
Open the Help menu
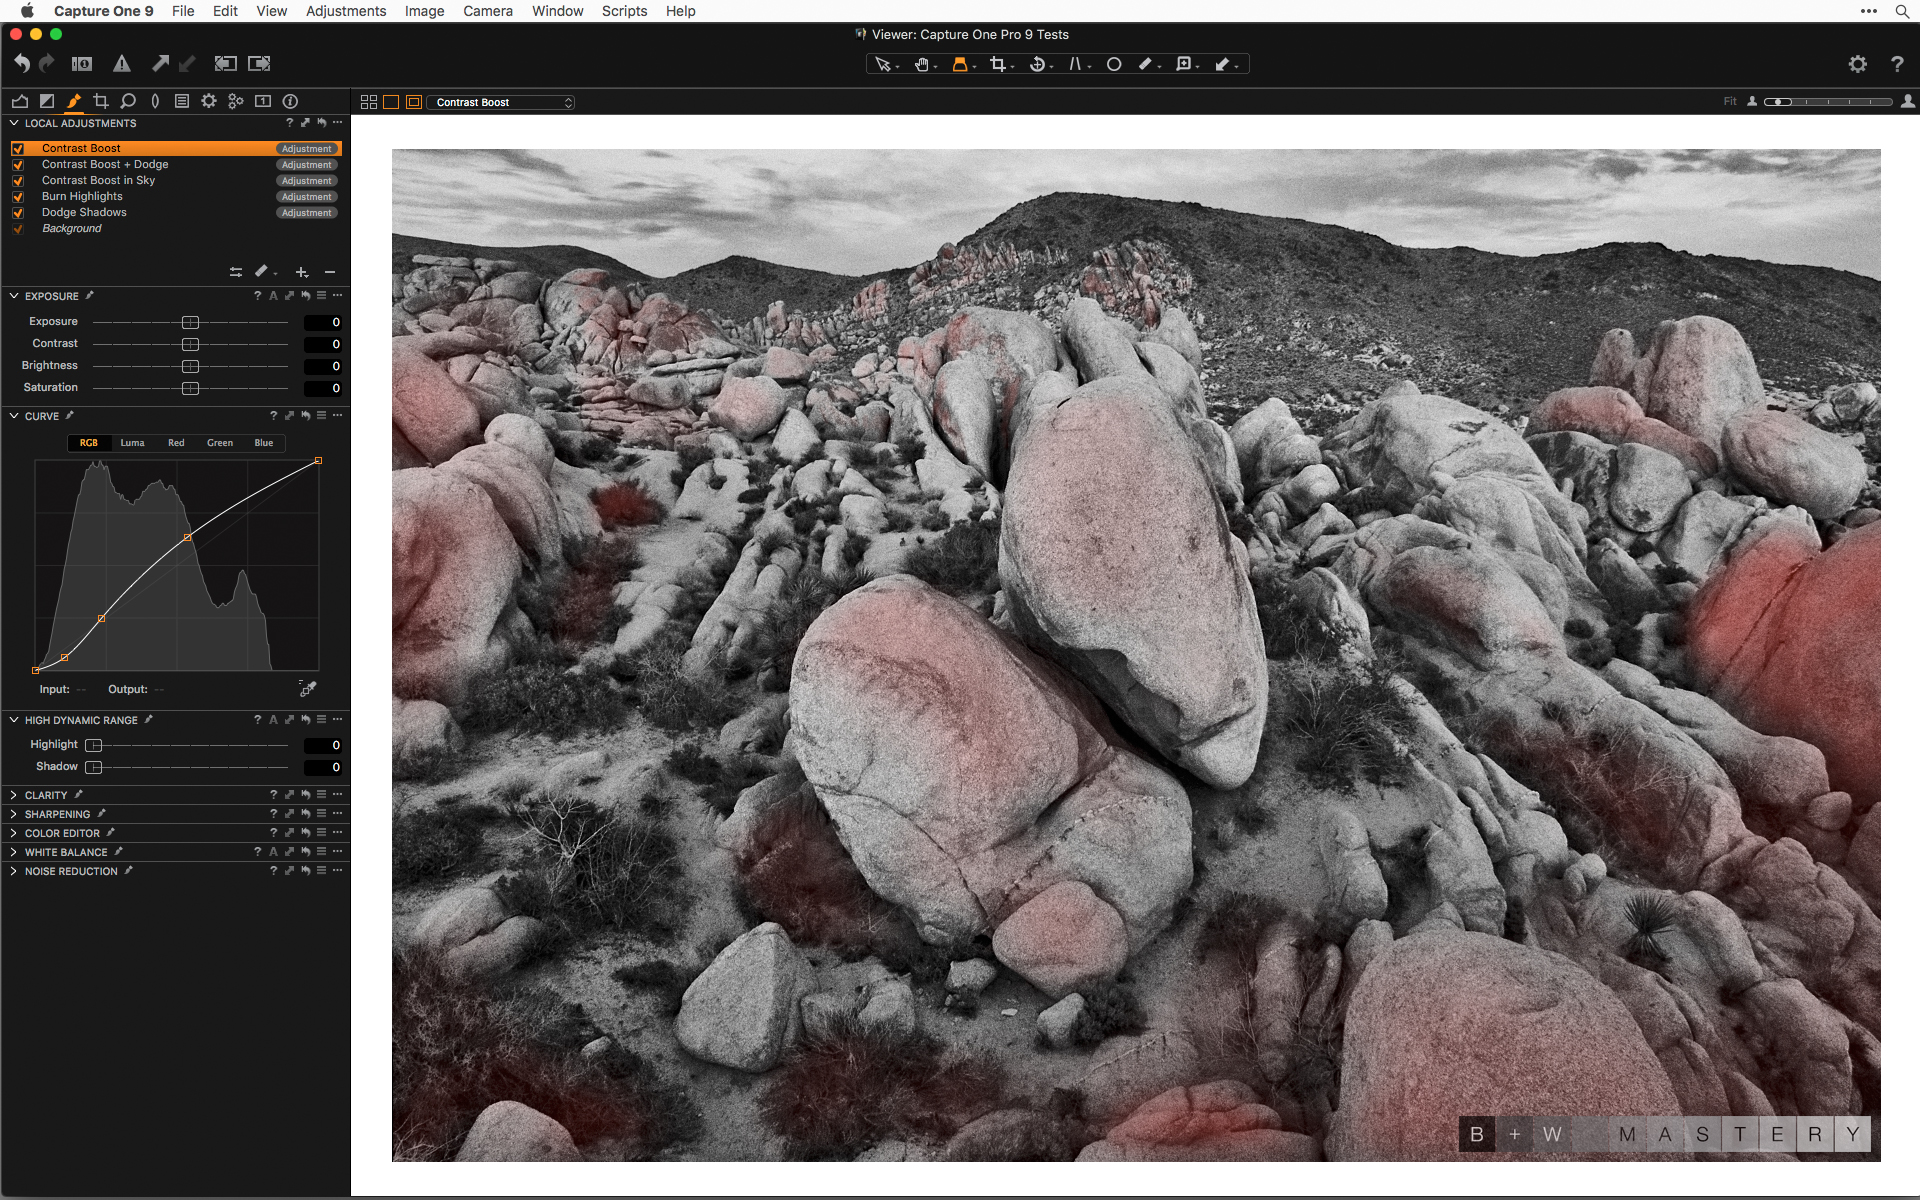[x=681, y=11]
